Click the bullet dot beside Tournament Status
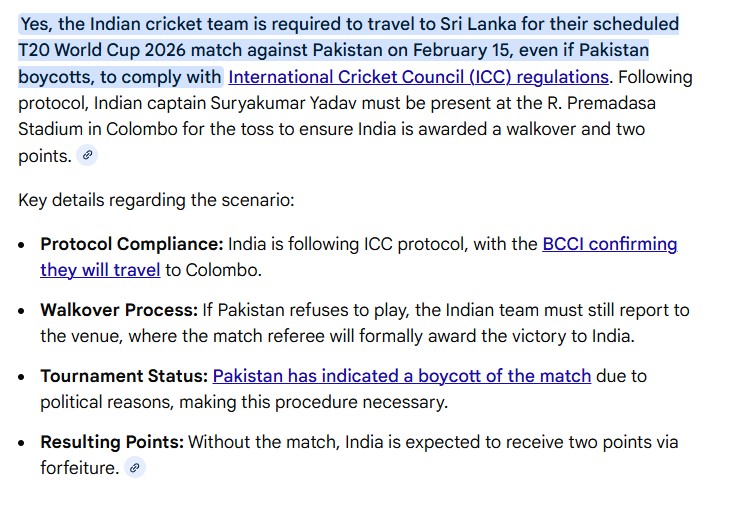The height and width of the screenshot is (508, 743). point(22,377)
